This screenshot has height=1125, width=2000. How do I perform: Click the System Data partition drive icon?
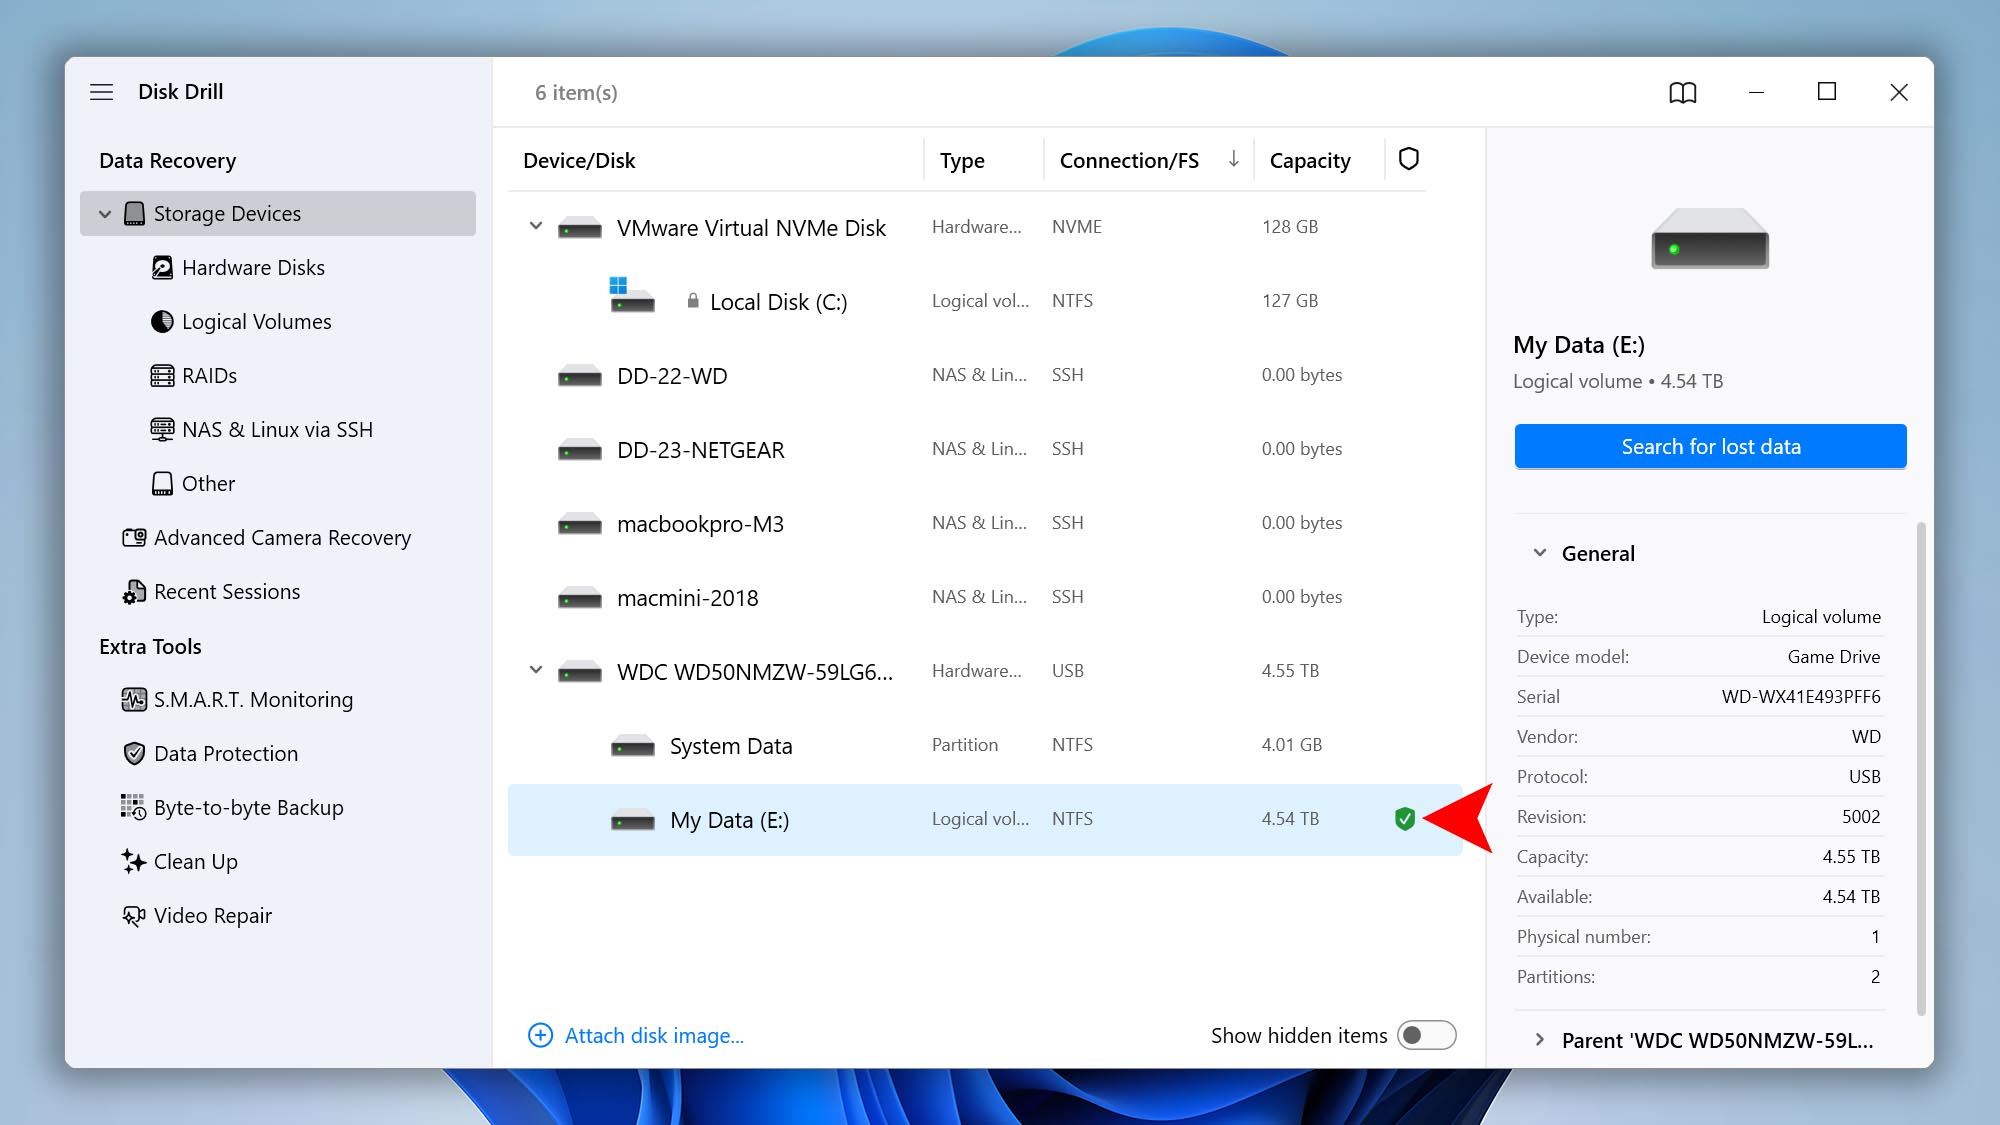tap(633, 746)
